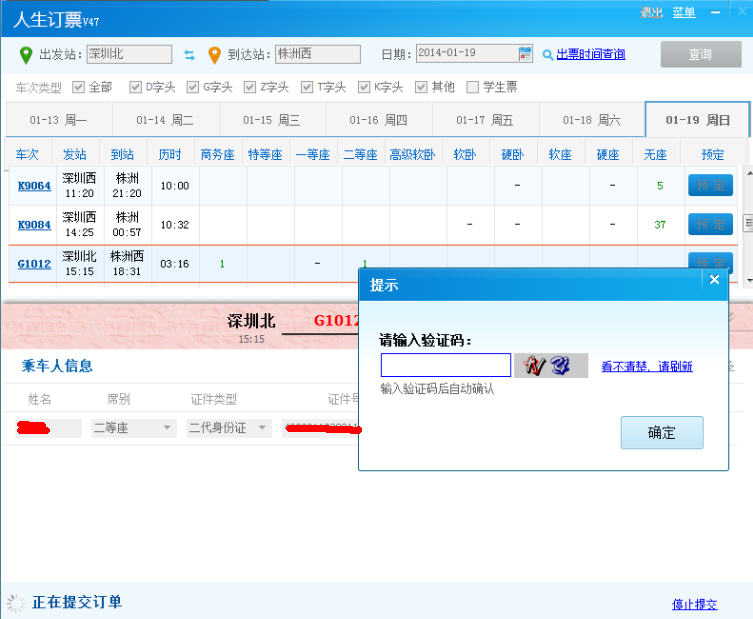Click G1012 商务座 count 1
This screenshot has height=619, width=753.
coord(222,264)
